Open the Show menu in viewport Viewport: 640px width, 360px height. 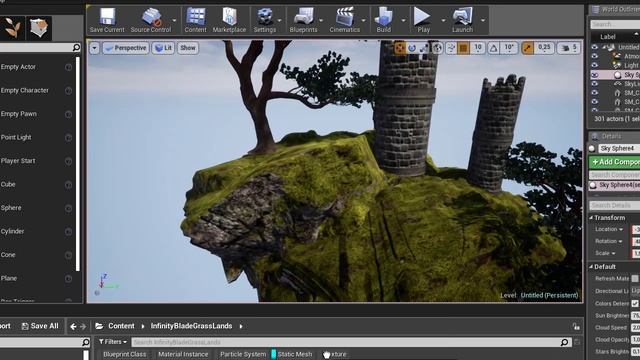click(x=188, y=48)
